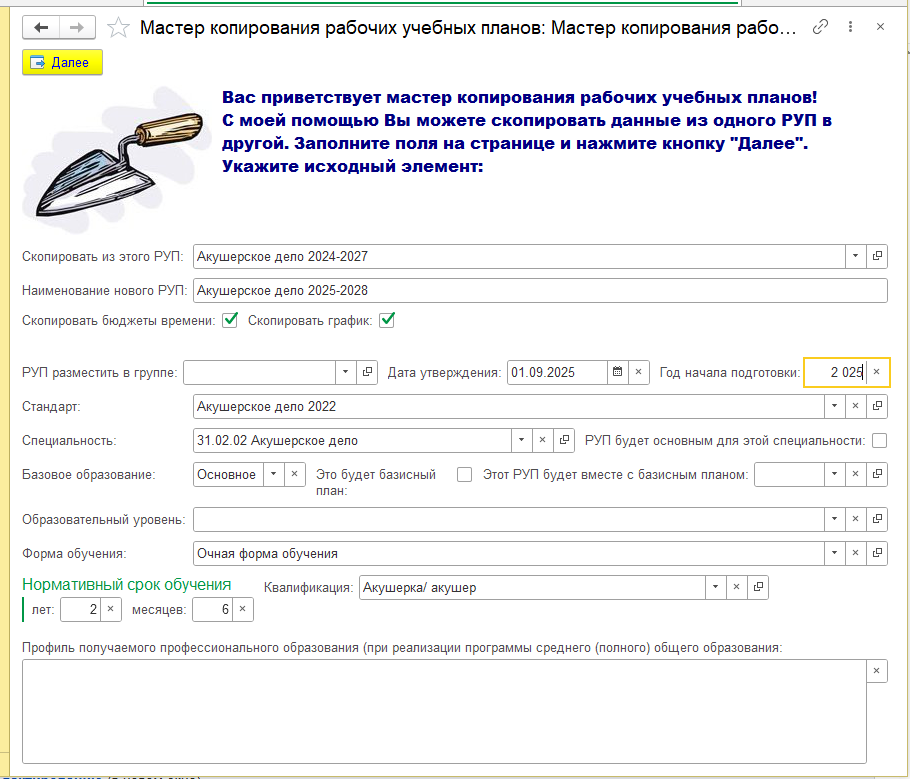This screenshot has width=910, height=779.
Task: Open the Стандарт record with open icon
Action: (x=877, y=407)
